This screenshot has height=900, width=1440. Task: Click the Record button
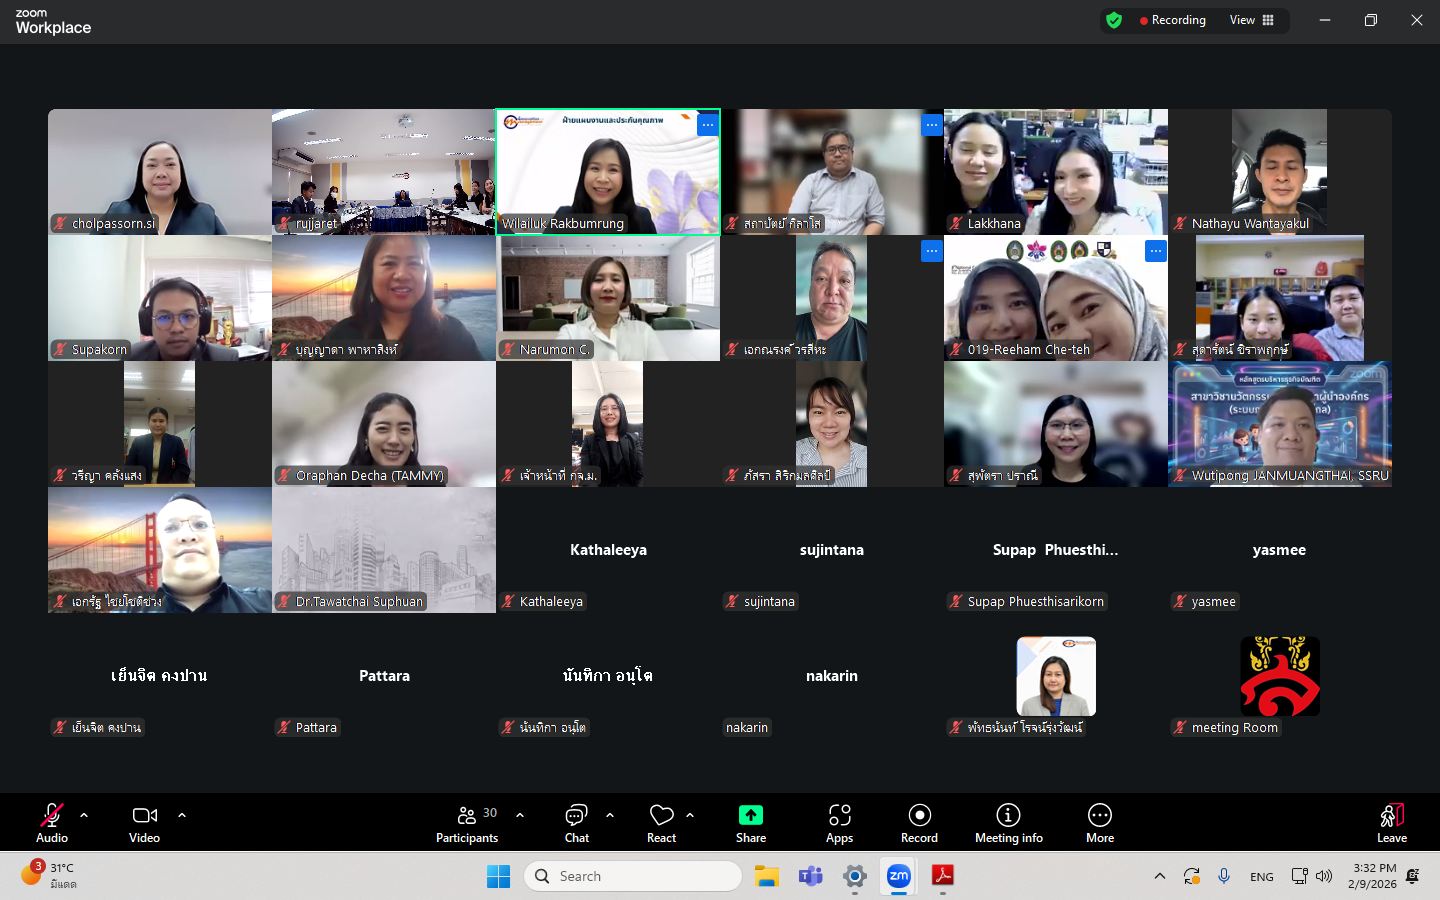[x=919, y=824]
